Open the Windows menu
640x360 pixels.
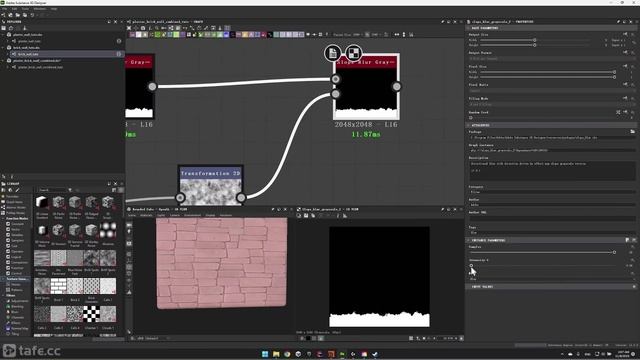coord(40,9)
